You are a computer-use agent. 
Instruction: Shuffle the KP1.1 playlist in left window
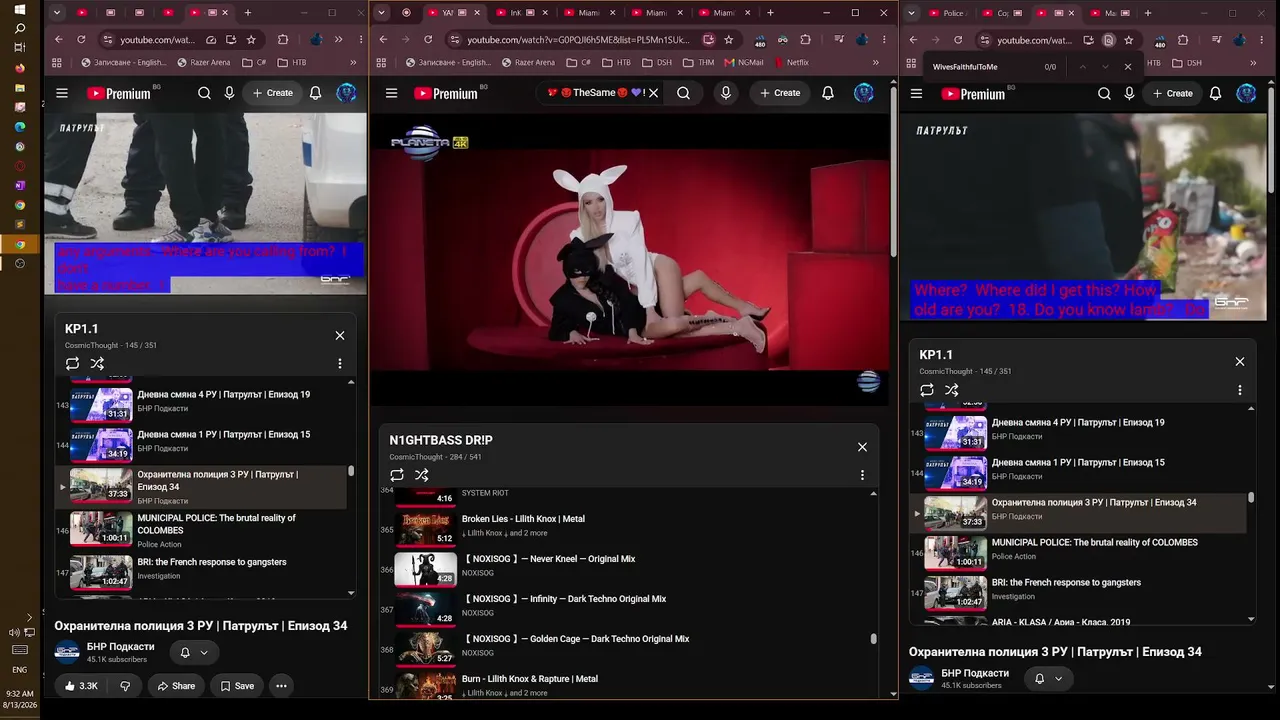(x=97, y=364)
